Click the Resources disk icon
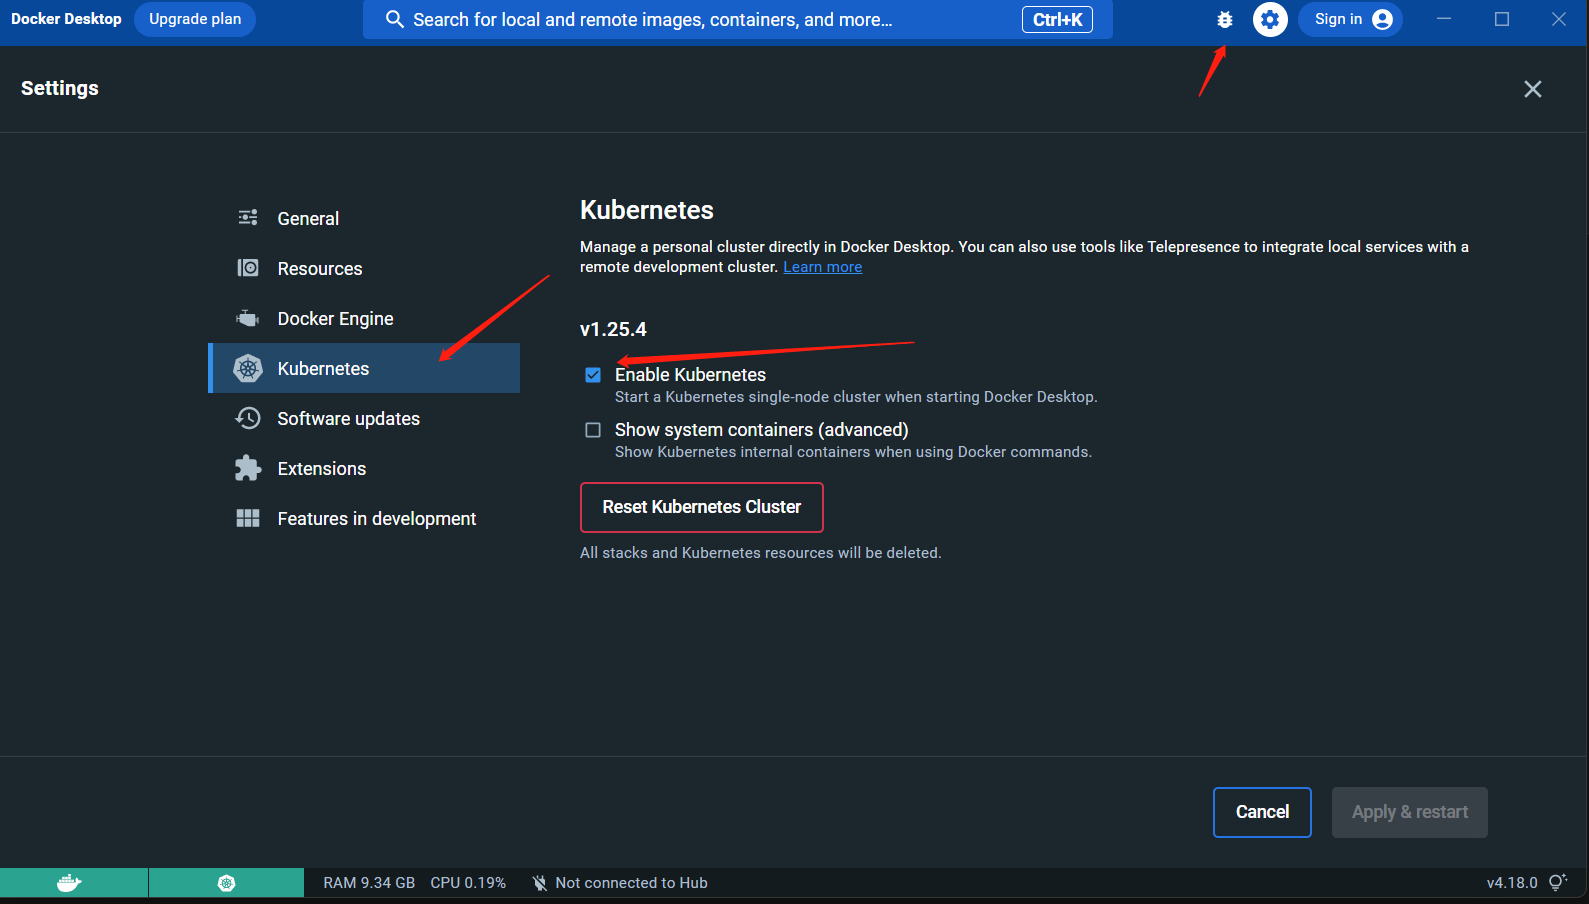 (x=248, y=268)
